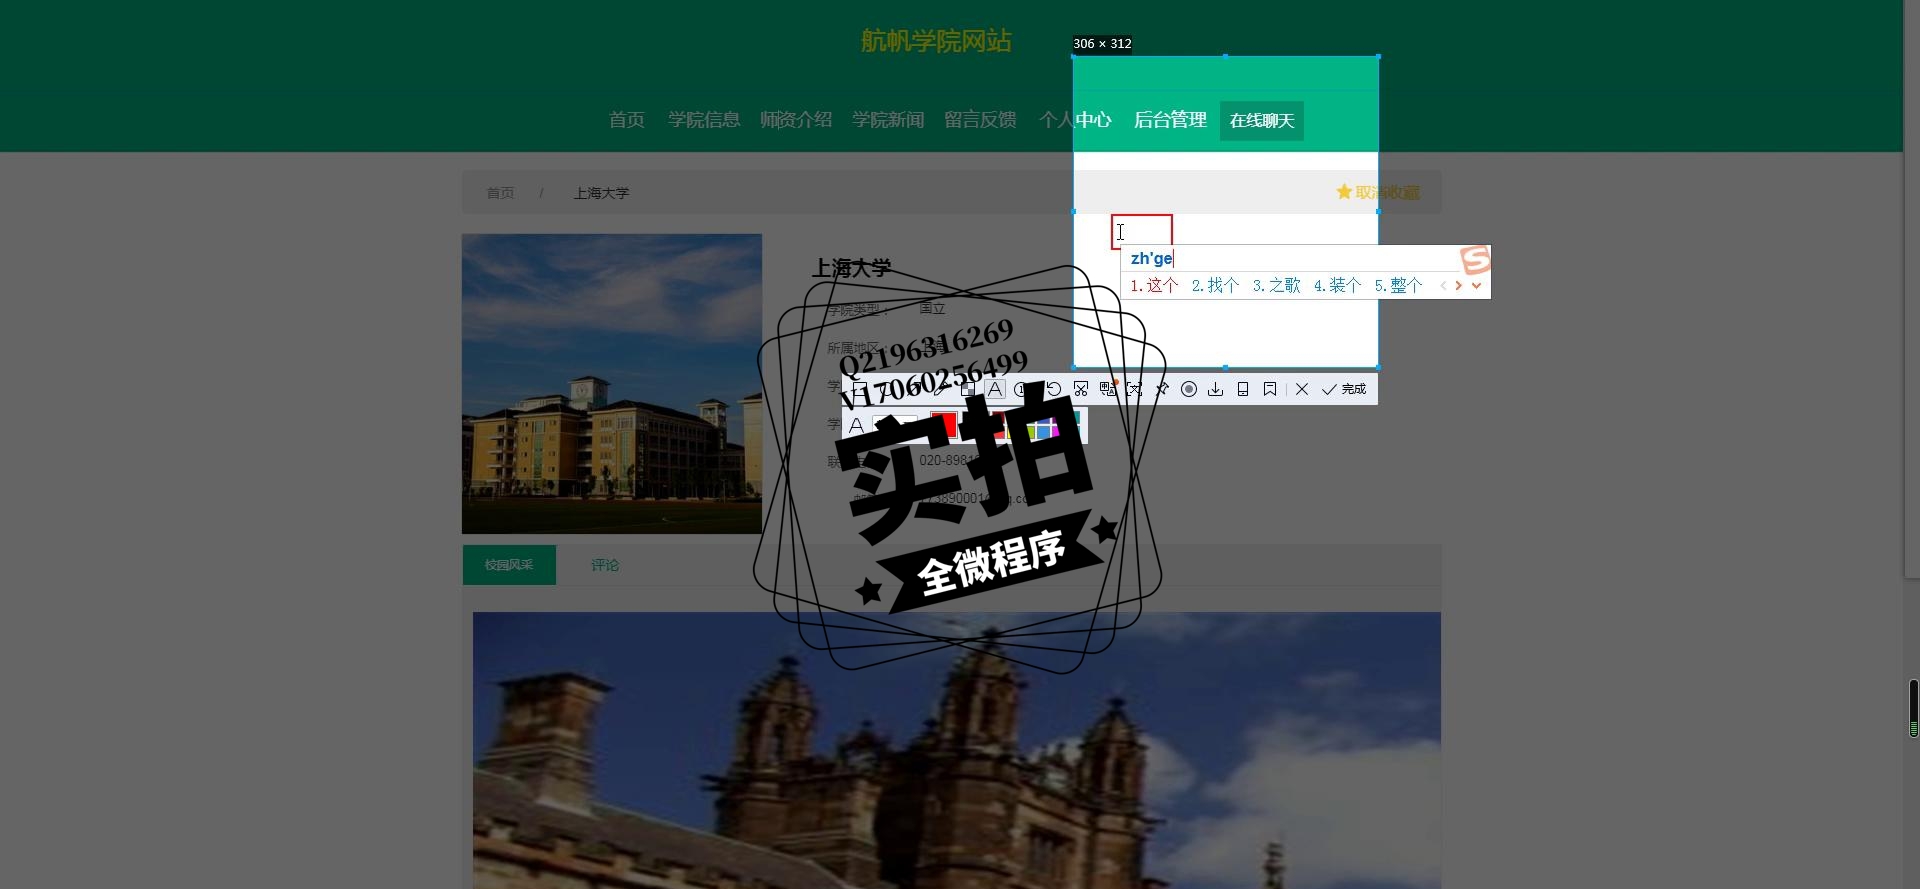1920x889 pixels.
Task: Go to 个人中心
Action: [1075, 120]
